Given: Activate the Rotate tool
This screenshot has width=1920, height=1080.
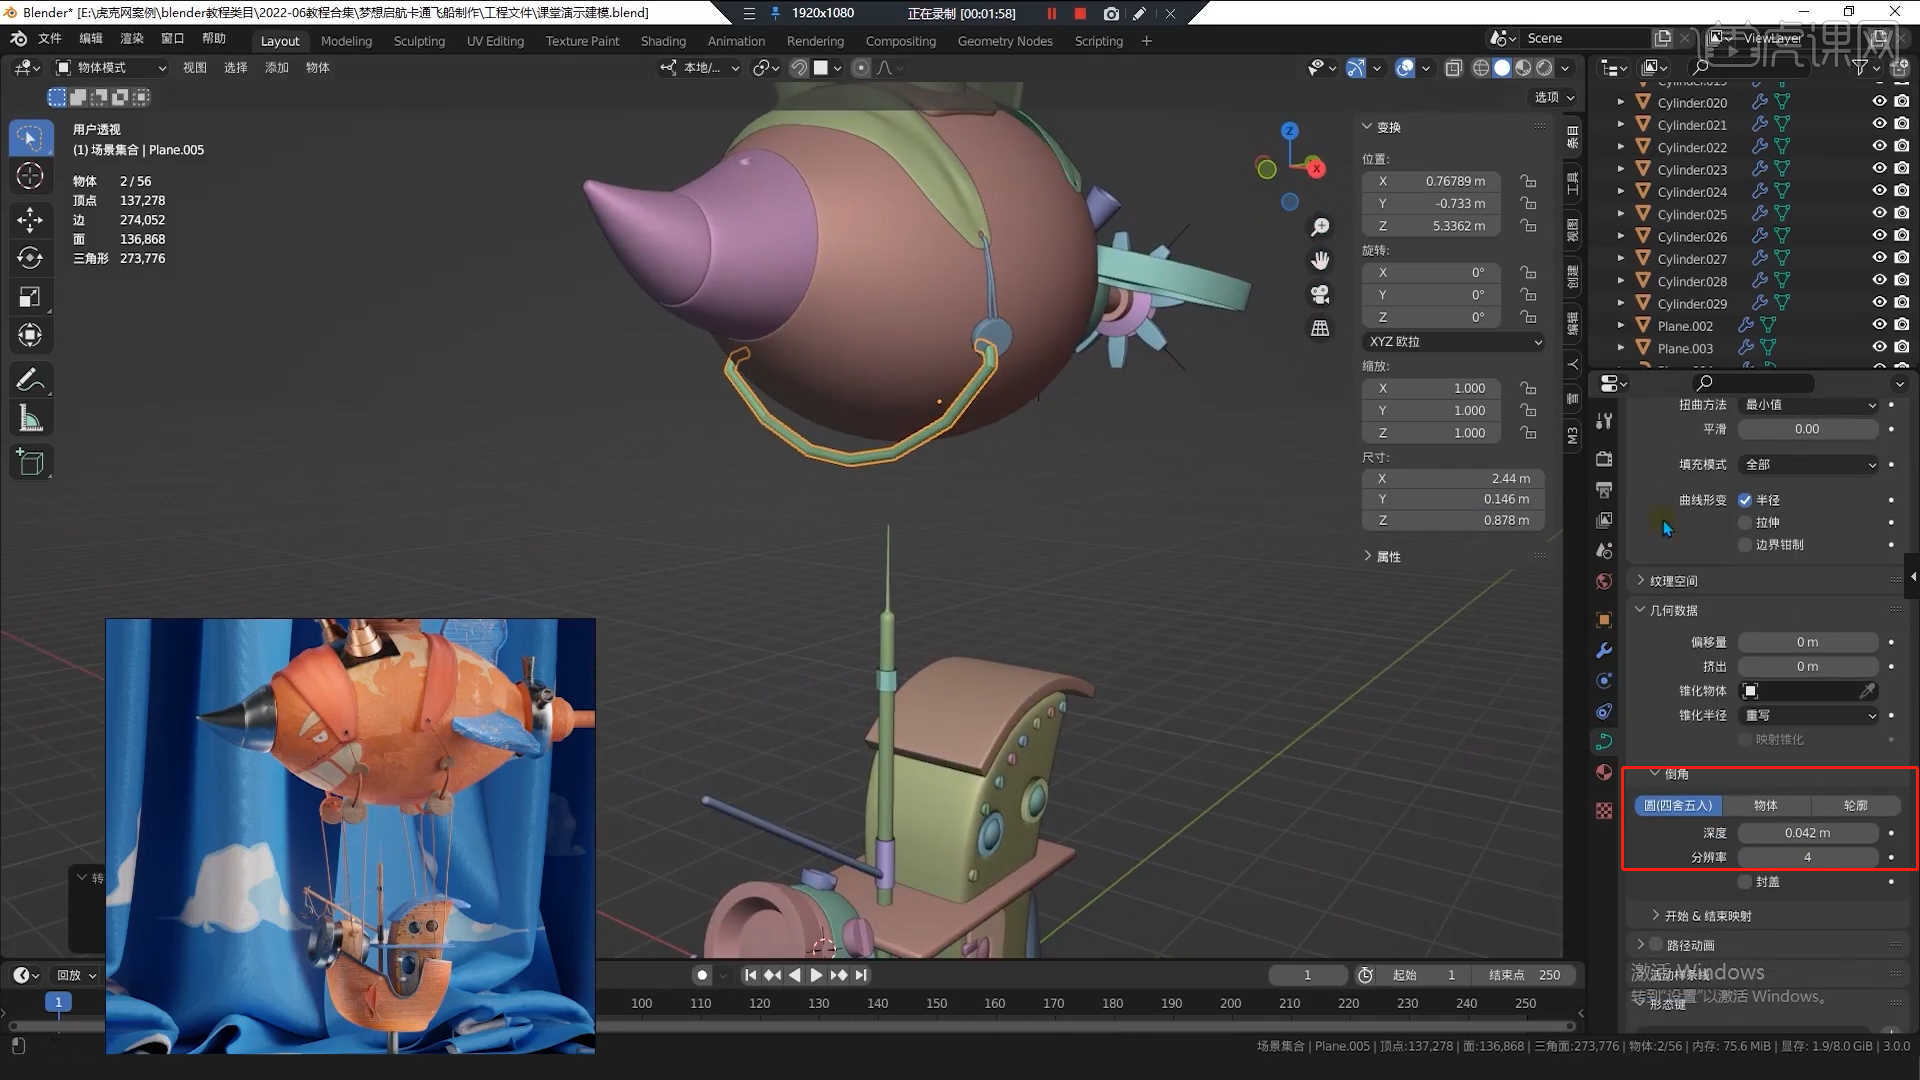Looking at the screenshot, I should (31, 258).
